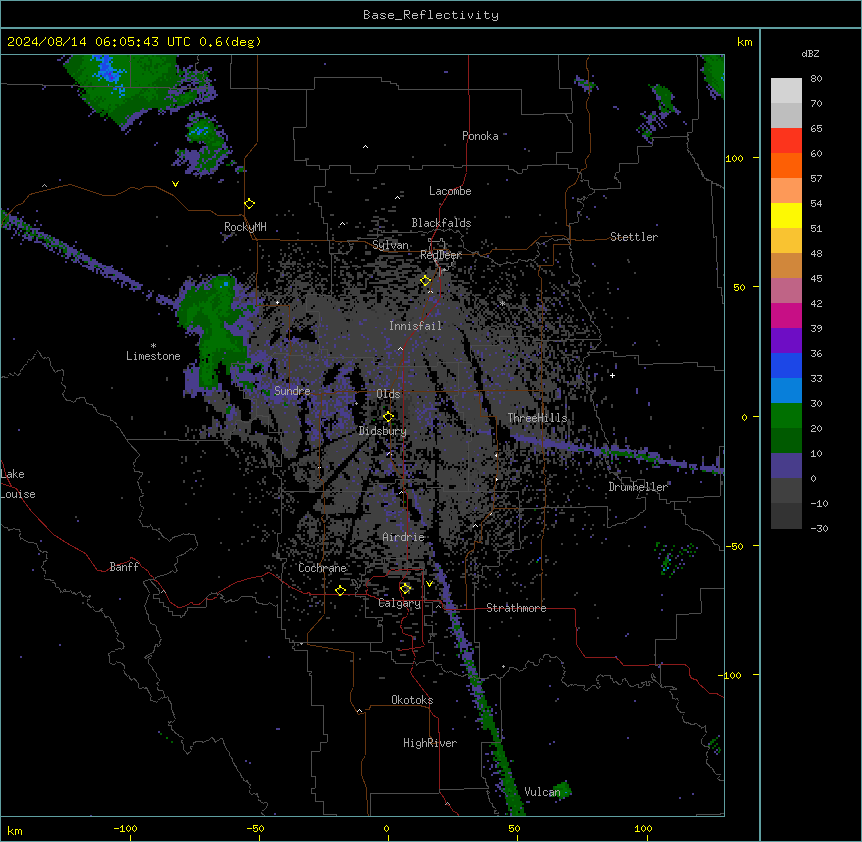862x842 pixels.
Task: Click the 50 tick on the horizontal axis
Action: (x=514, y=828)
